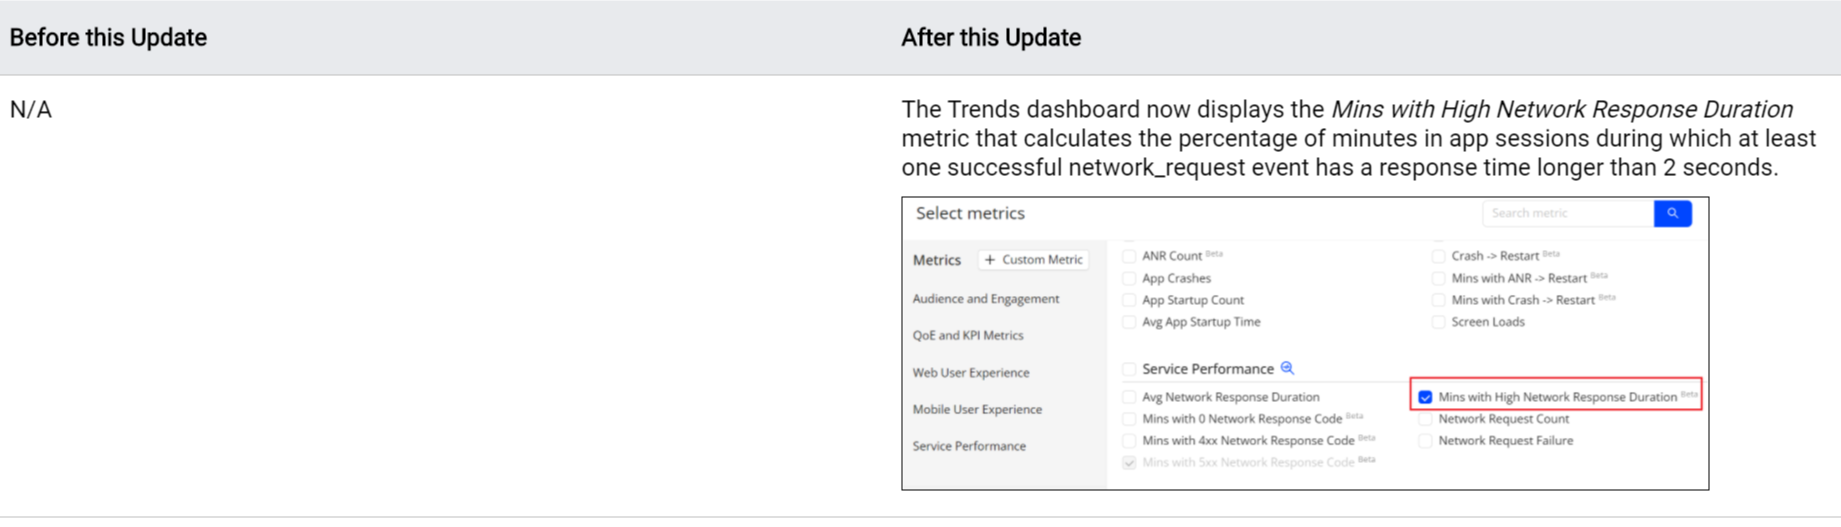Check Avg Network Response Duration
Image resolution: width=1841 pixels, height=527 pixels.
[1129, 397]
